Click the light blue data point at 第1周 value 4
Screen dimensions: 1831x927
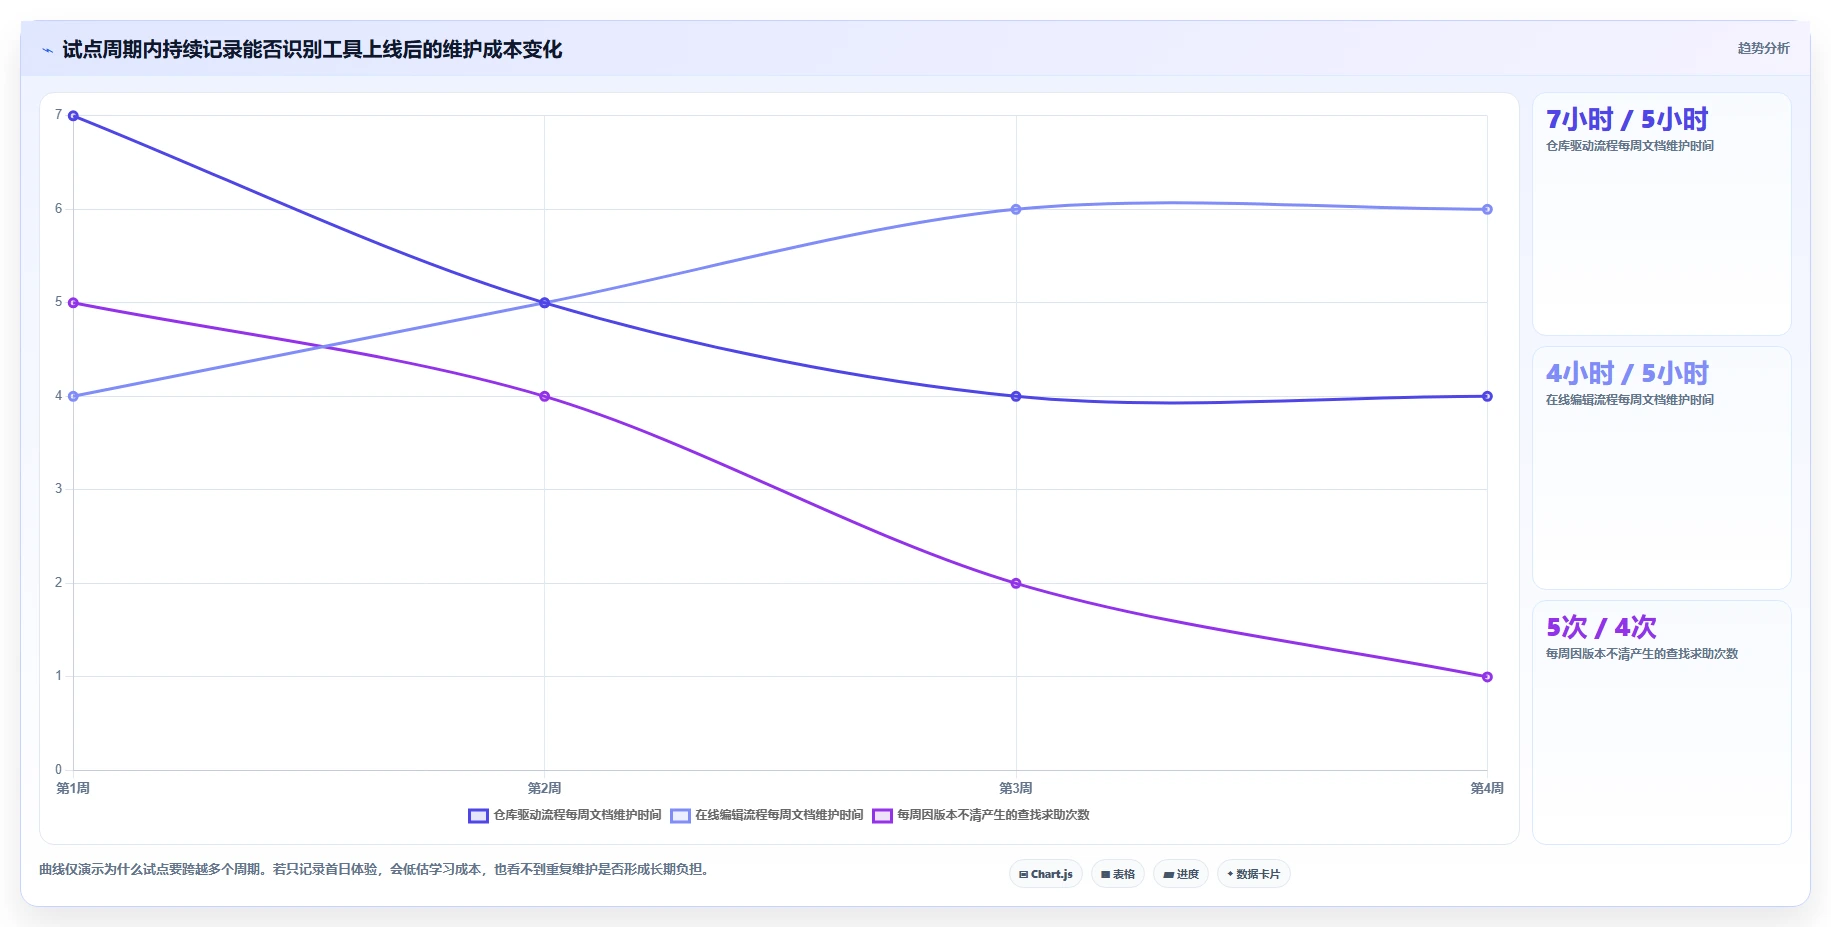click(73, 396)
